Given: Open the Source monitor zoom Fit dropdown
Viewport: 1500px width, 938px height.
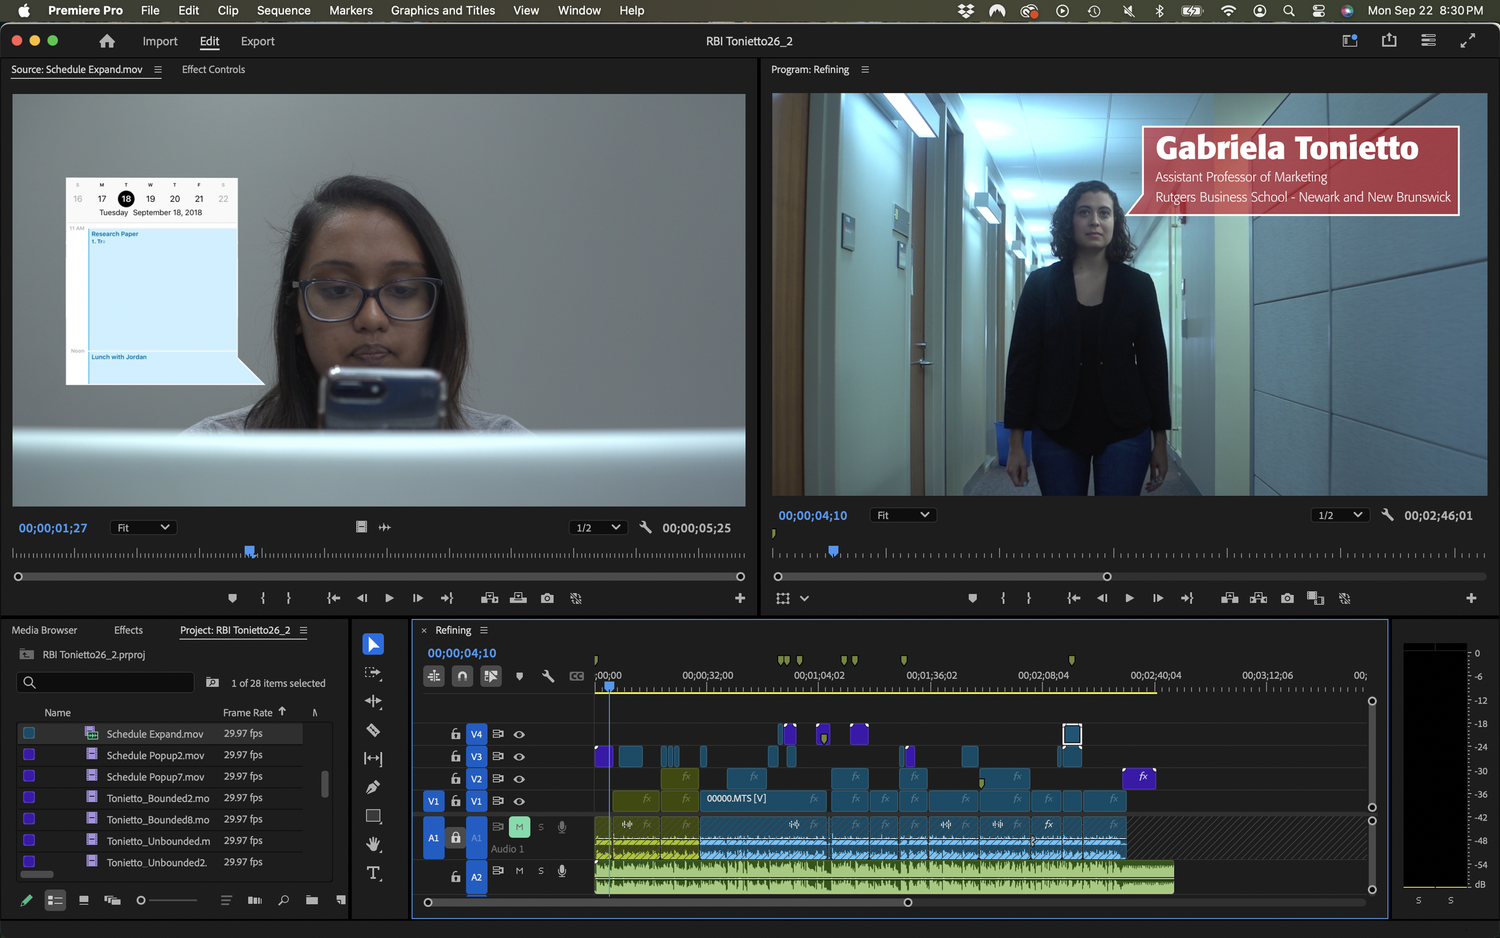Looking at the screenshot, I should (x=144, y=527).
